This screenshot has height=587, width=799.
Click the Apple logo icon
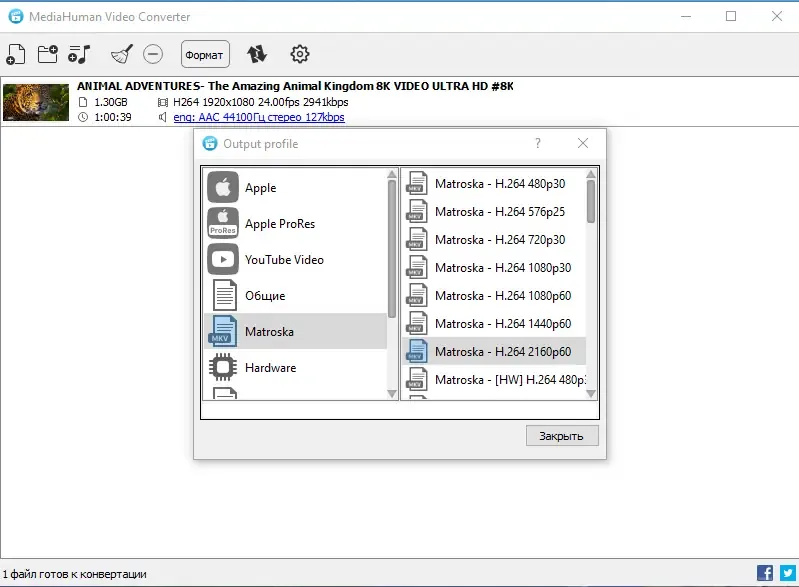point(223,188)
